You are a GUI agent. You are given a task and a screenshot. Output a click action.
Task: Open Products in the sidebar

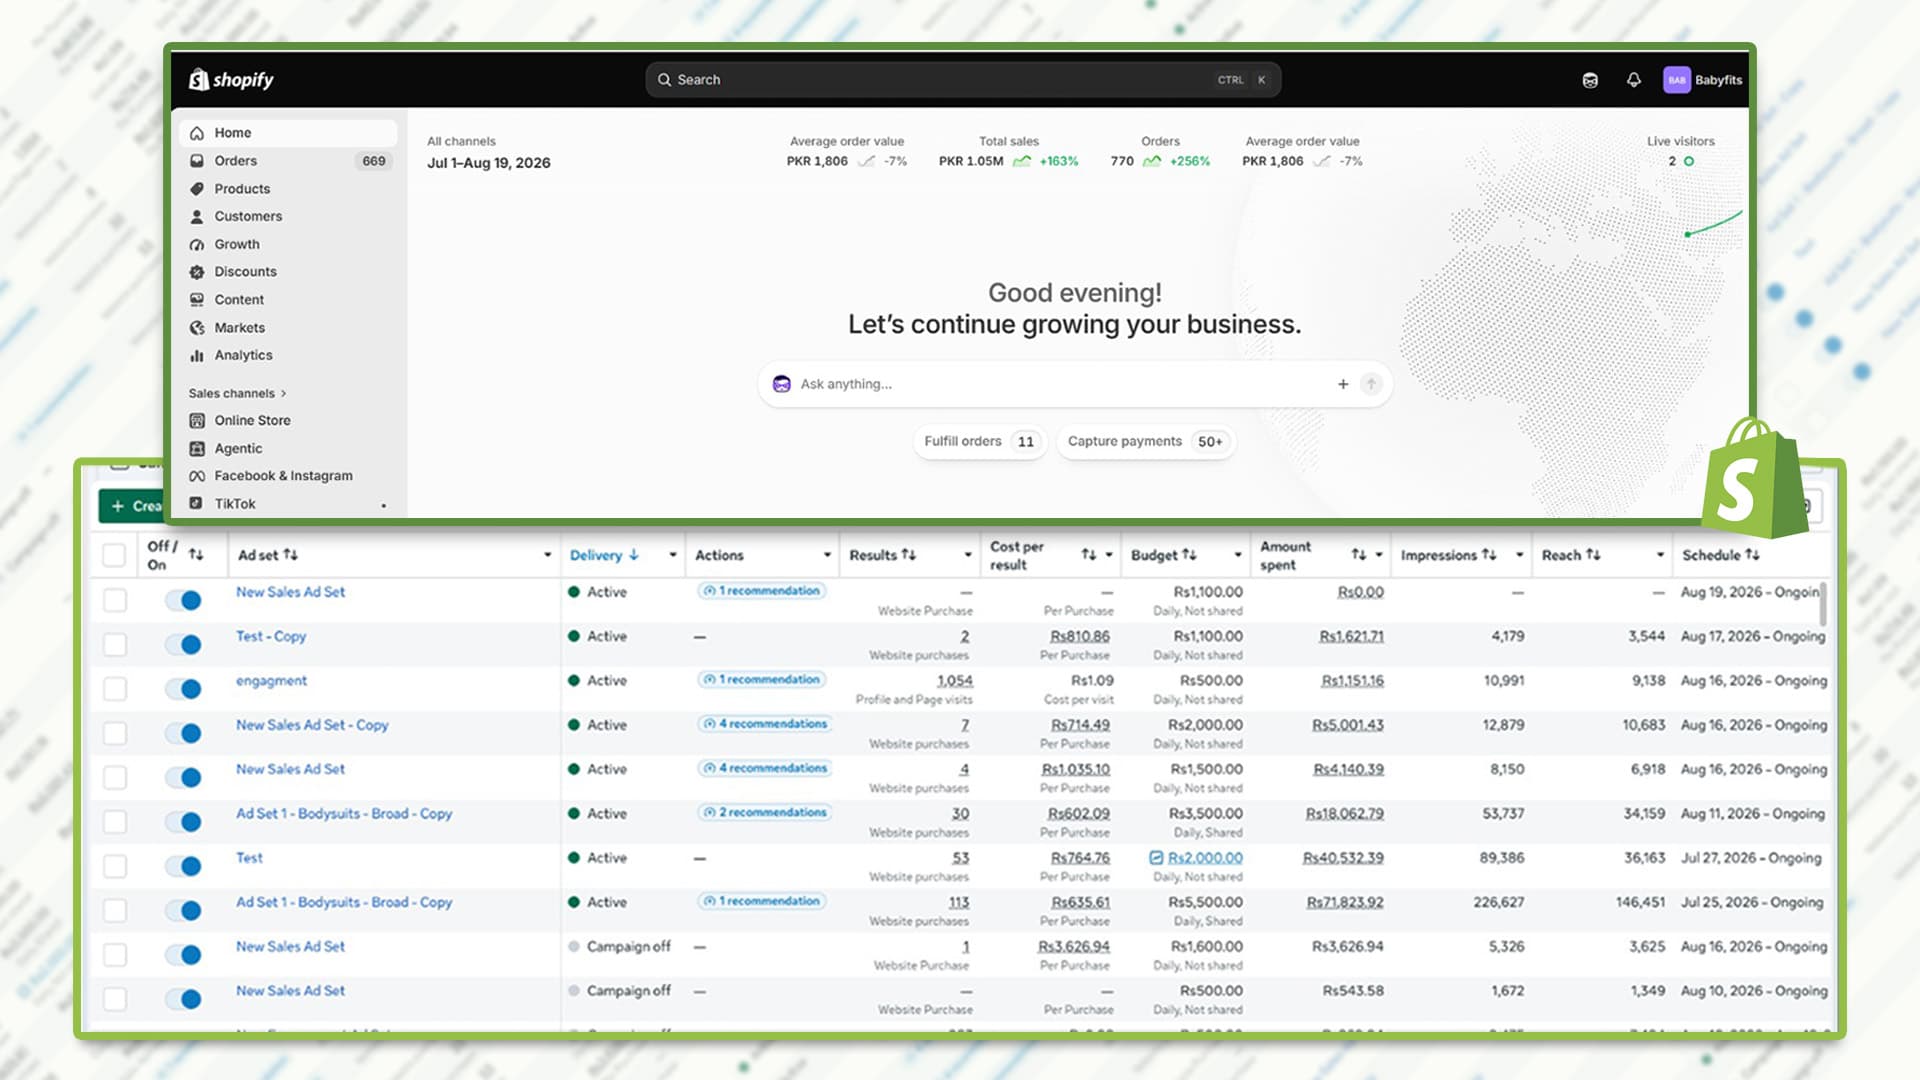coord(288,189)
